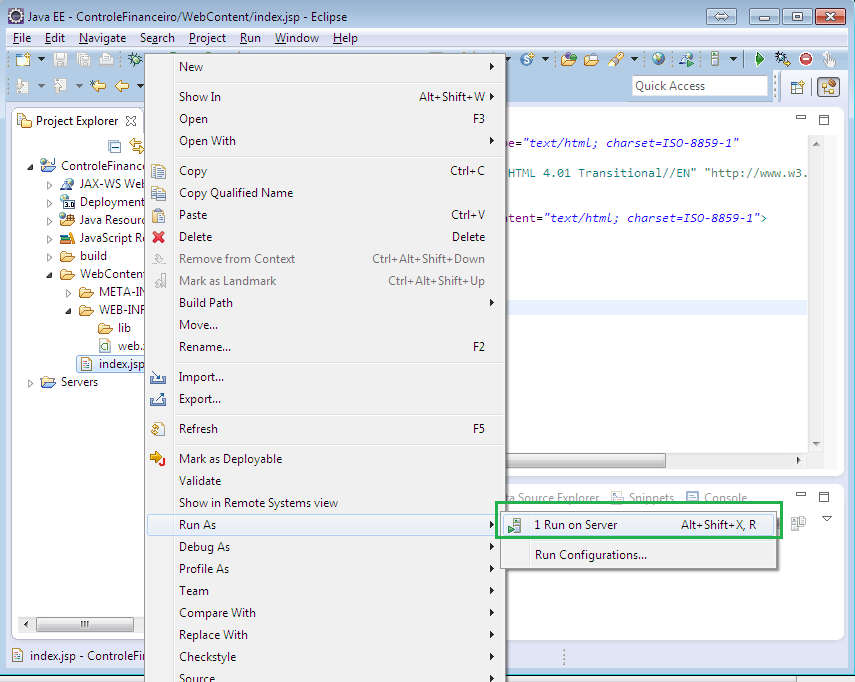Screen dimensions: 855x682
Task: Expand the Deployment Descriptor node
Action: (x=50, y=203)
